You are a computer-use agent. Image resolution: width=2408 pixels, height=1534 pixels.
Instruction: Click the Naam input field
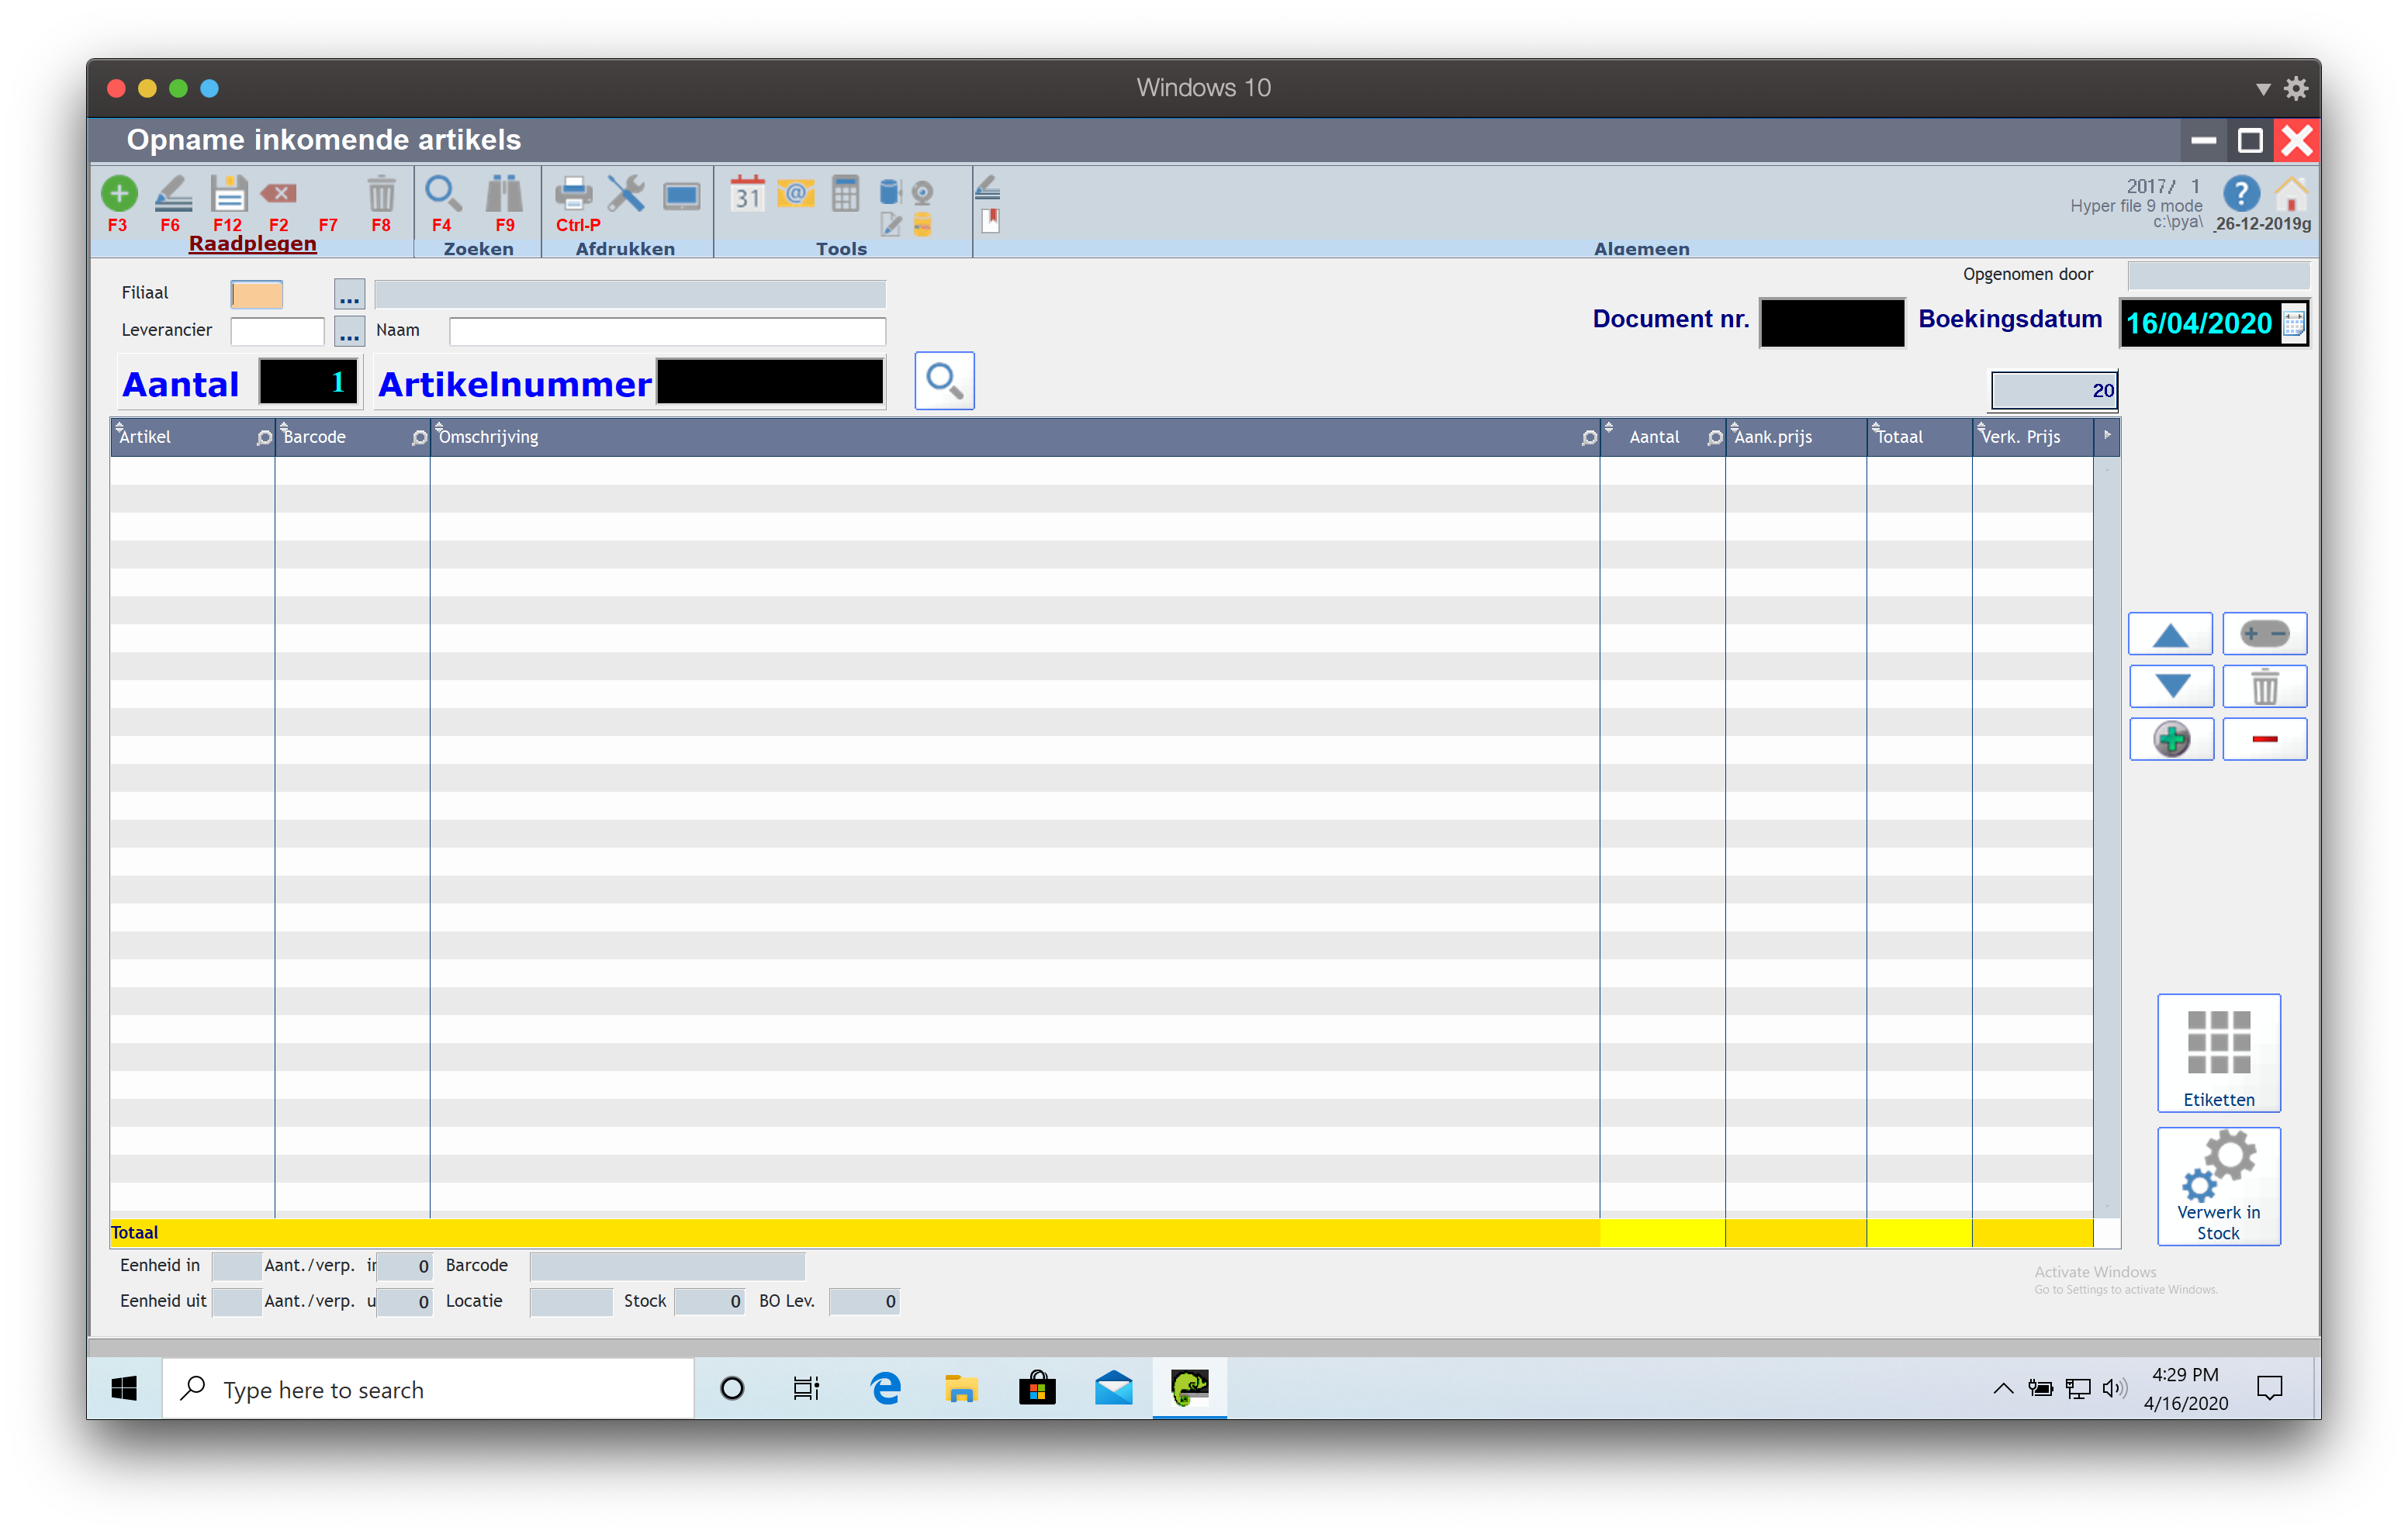click(x=667, y=331)
